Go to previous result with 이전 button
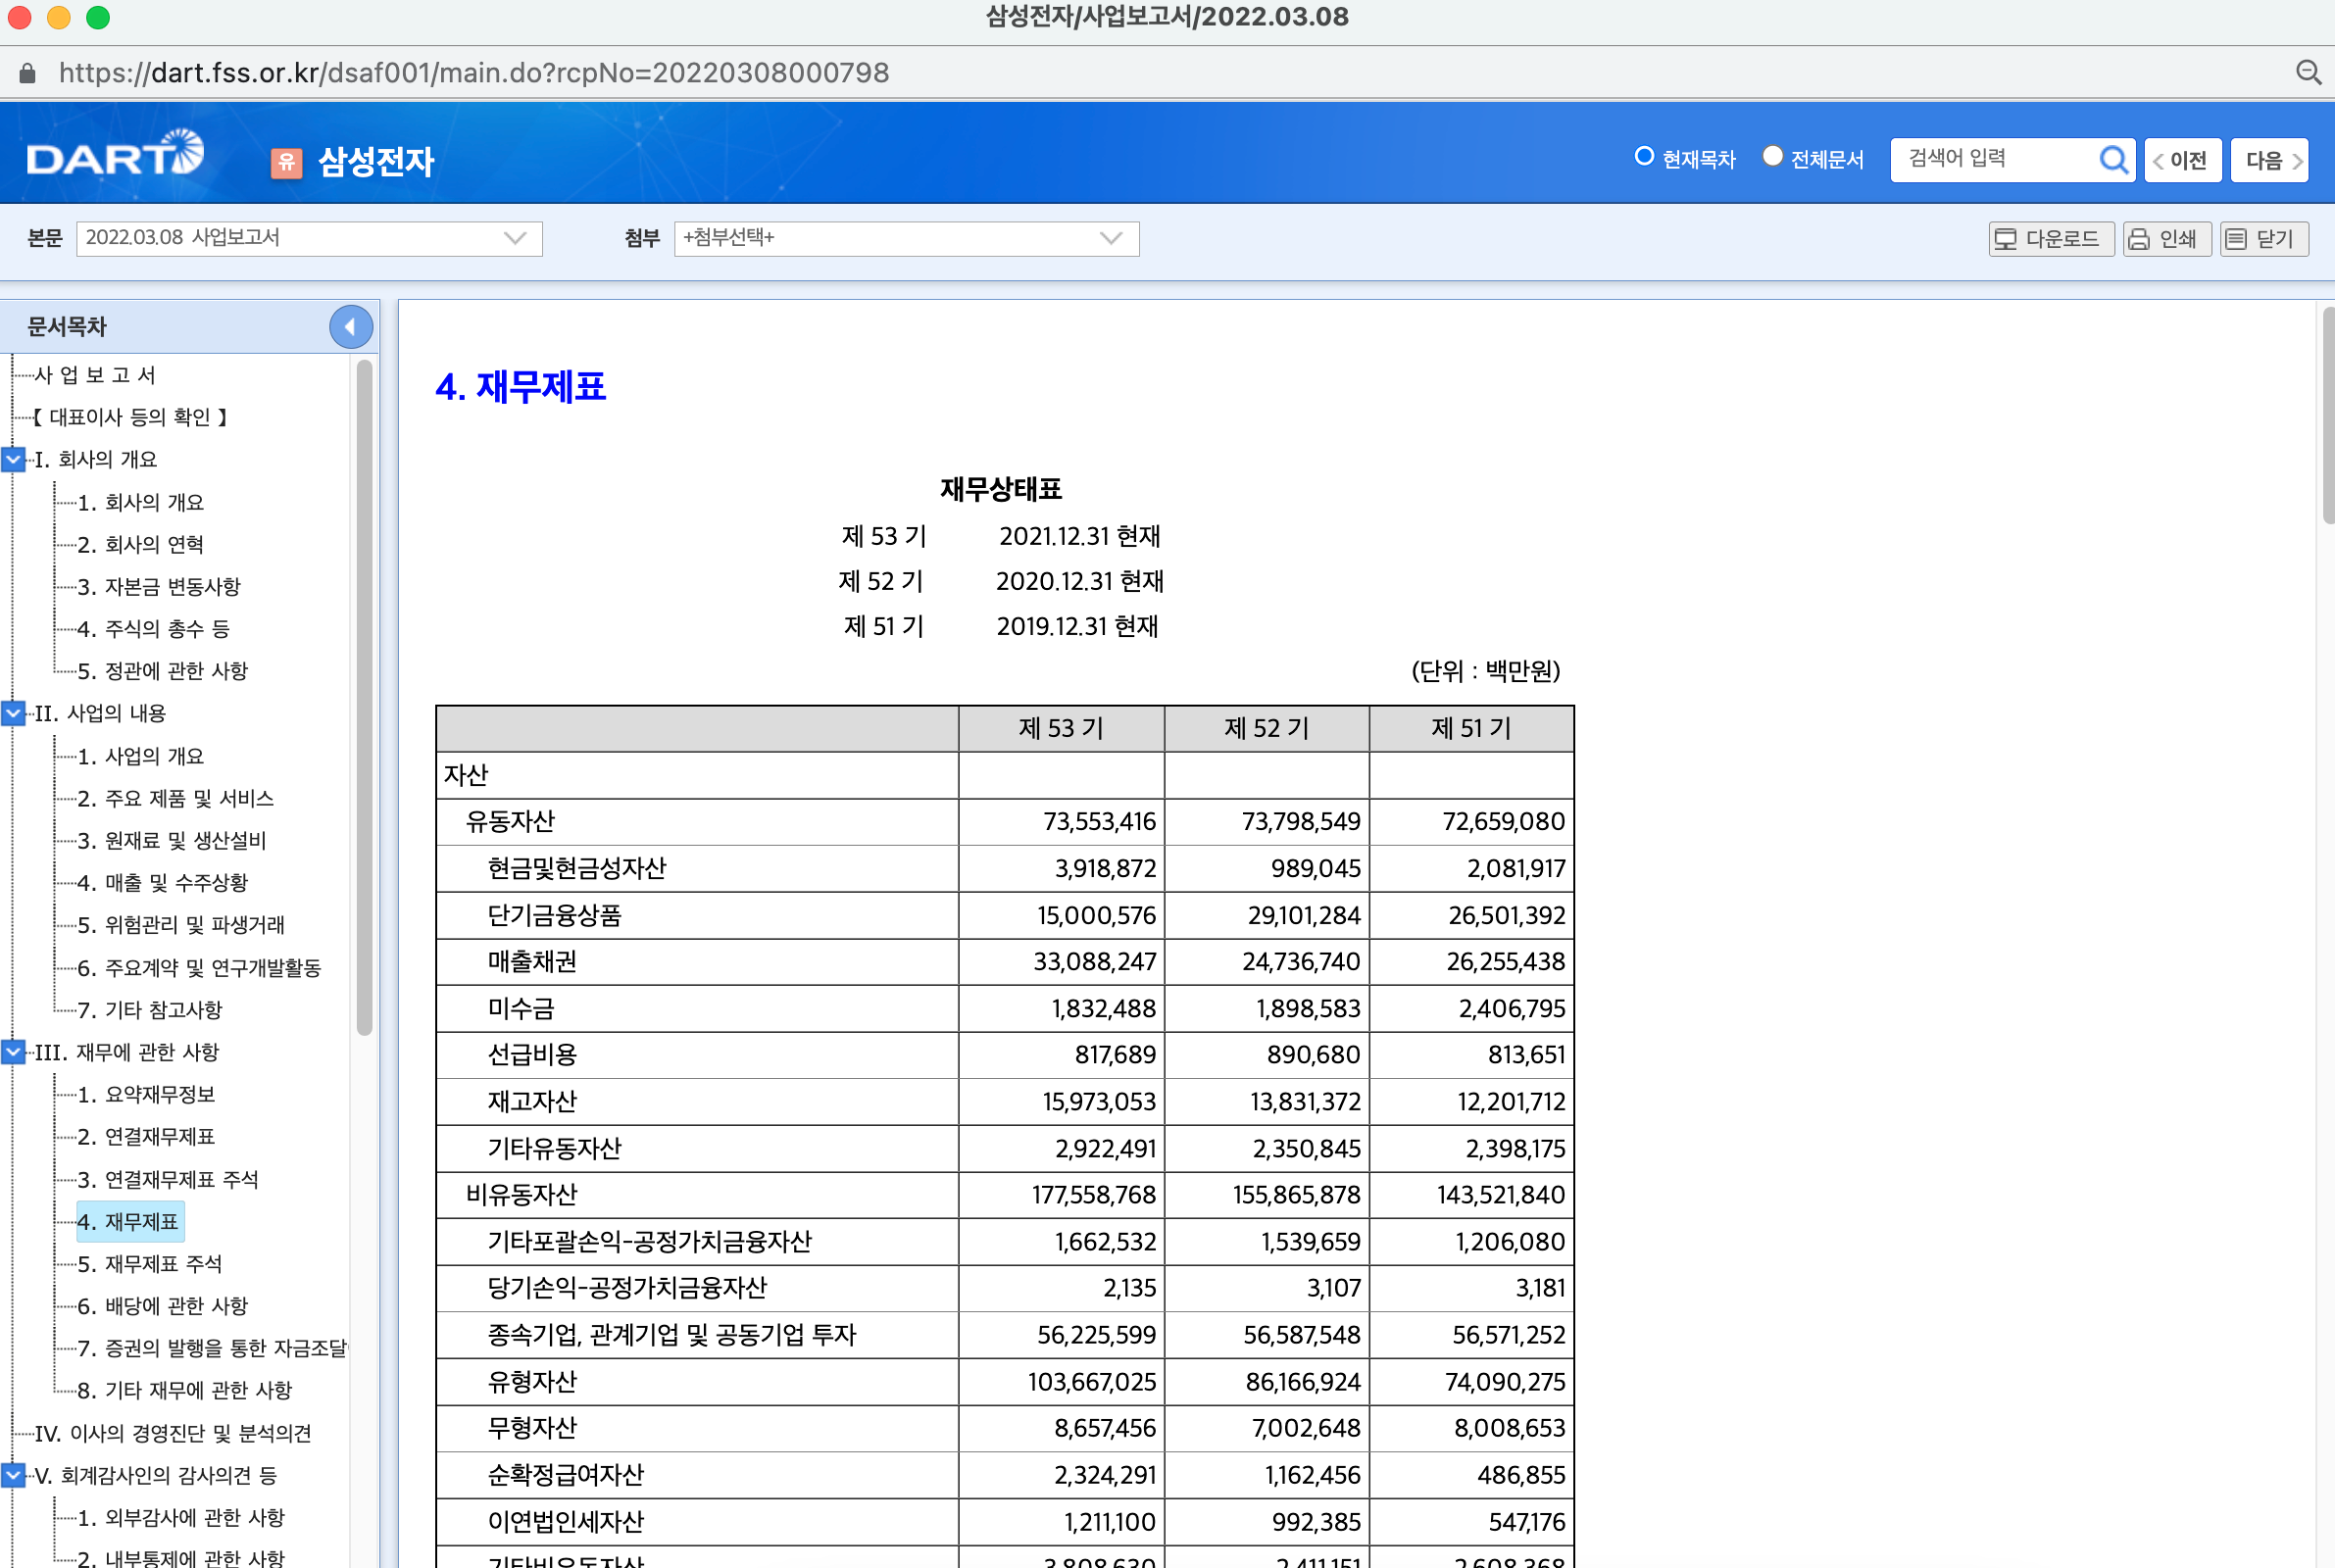 point(2182,160)
